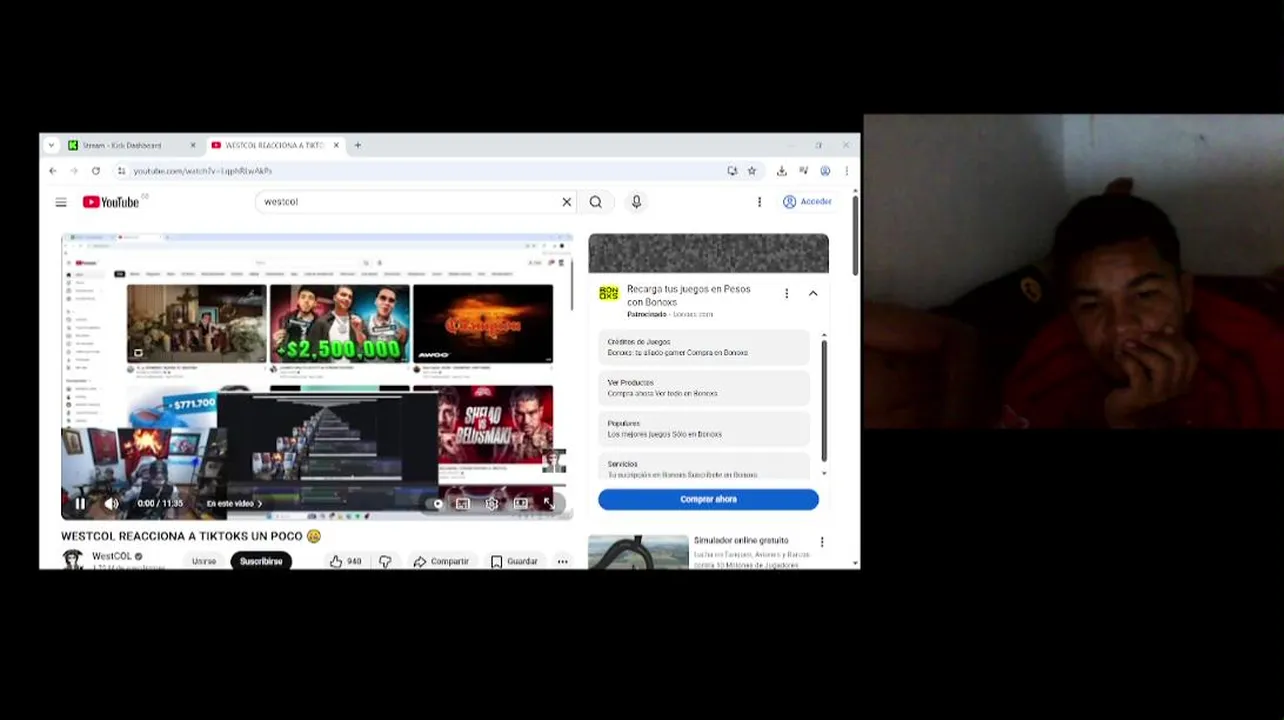
Task: Share the video with Compartir
Action: click(x=441, y=561)
